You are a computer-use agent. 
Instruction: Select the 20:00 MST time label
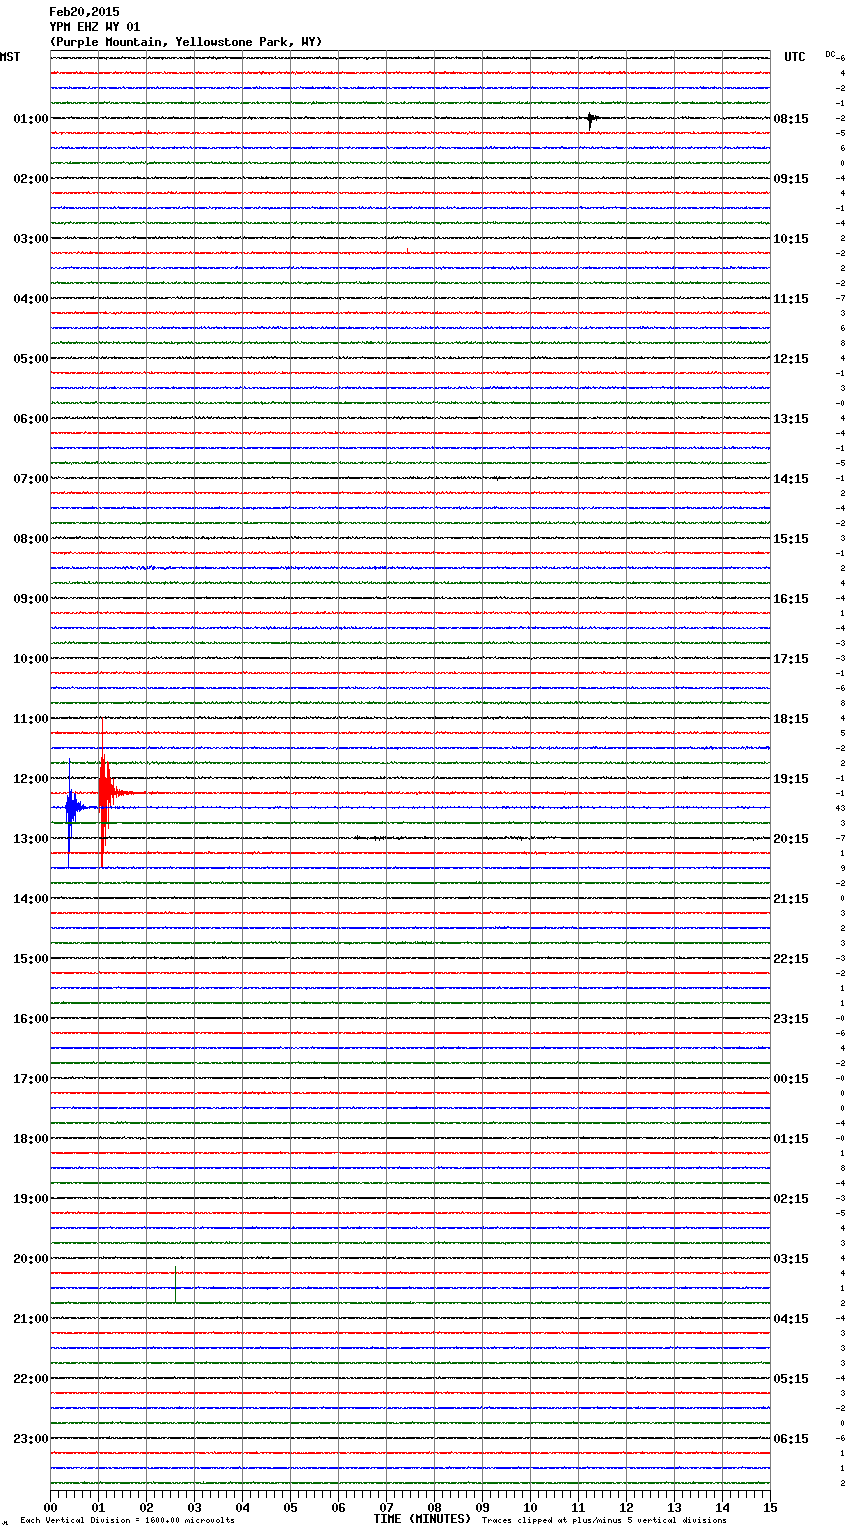pos(31,1259)
